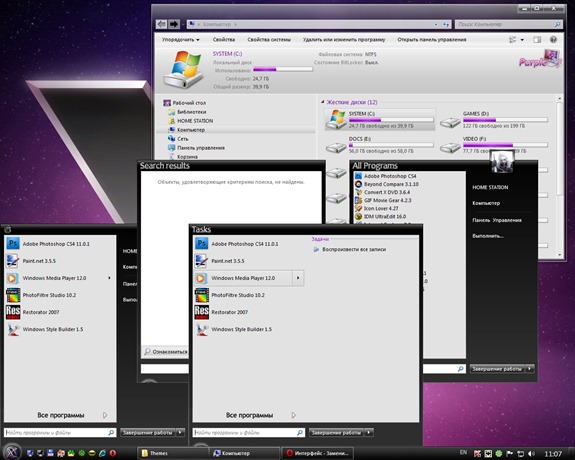
Task: Open Convert X DVD 3.6.4
Action: point(382,192)
